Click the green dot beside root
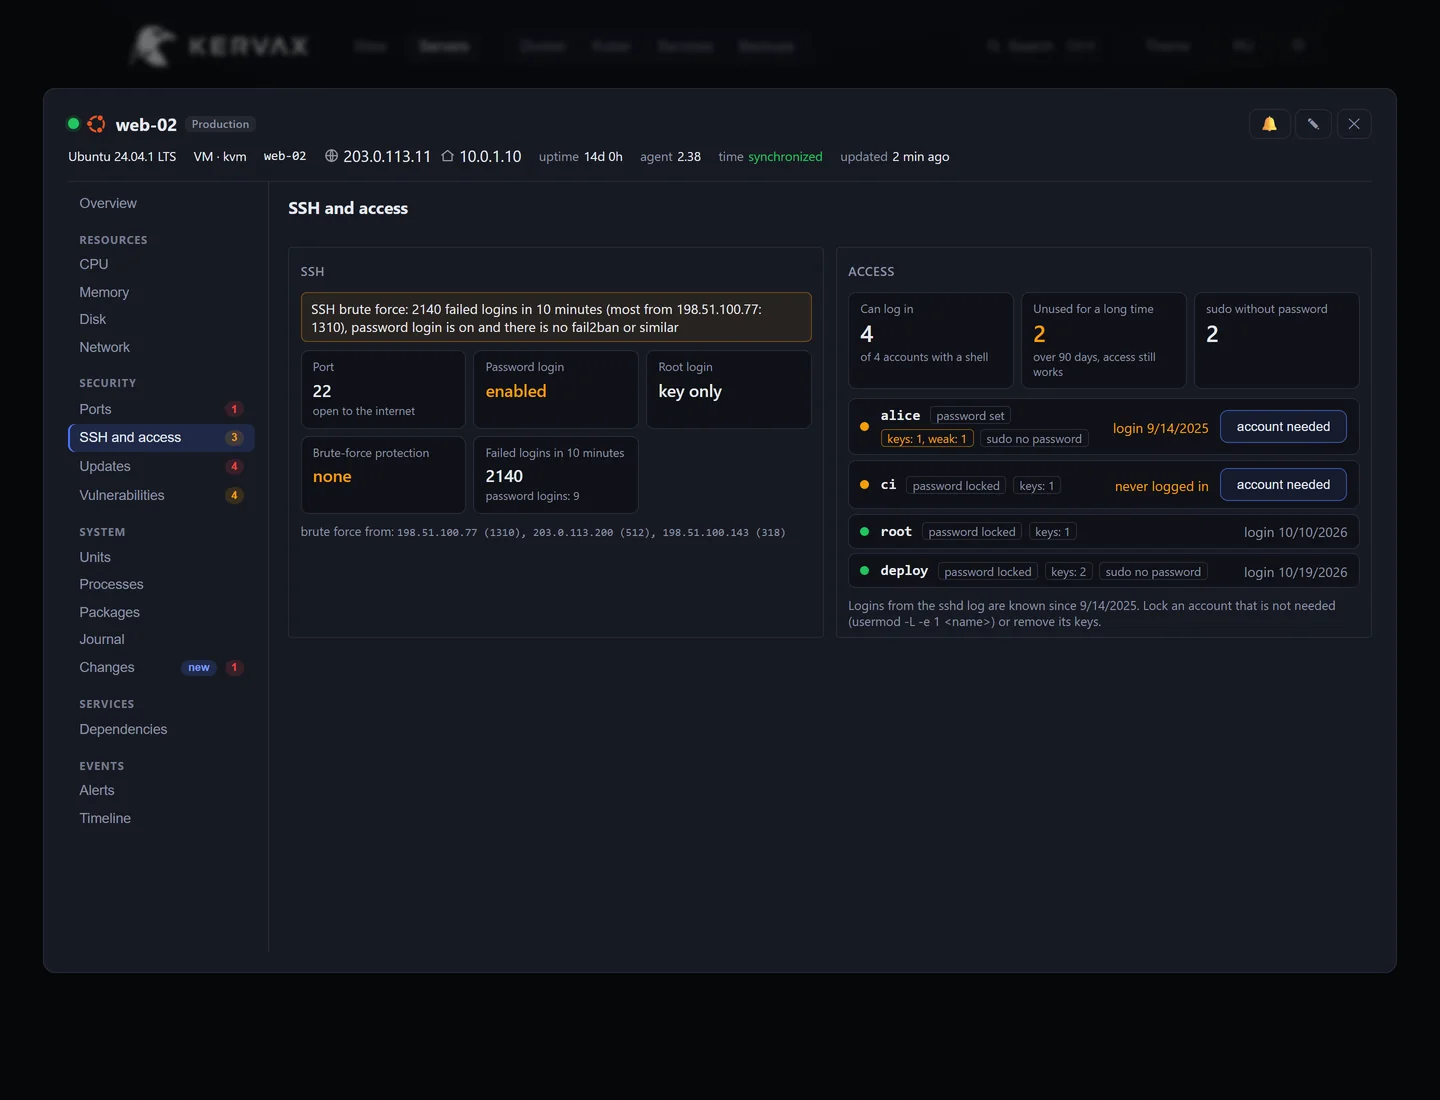The image size is (1440, 1100). point(864,532)
